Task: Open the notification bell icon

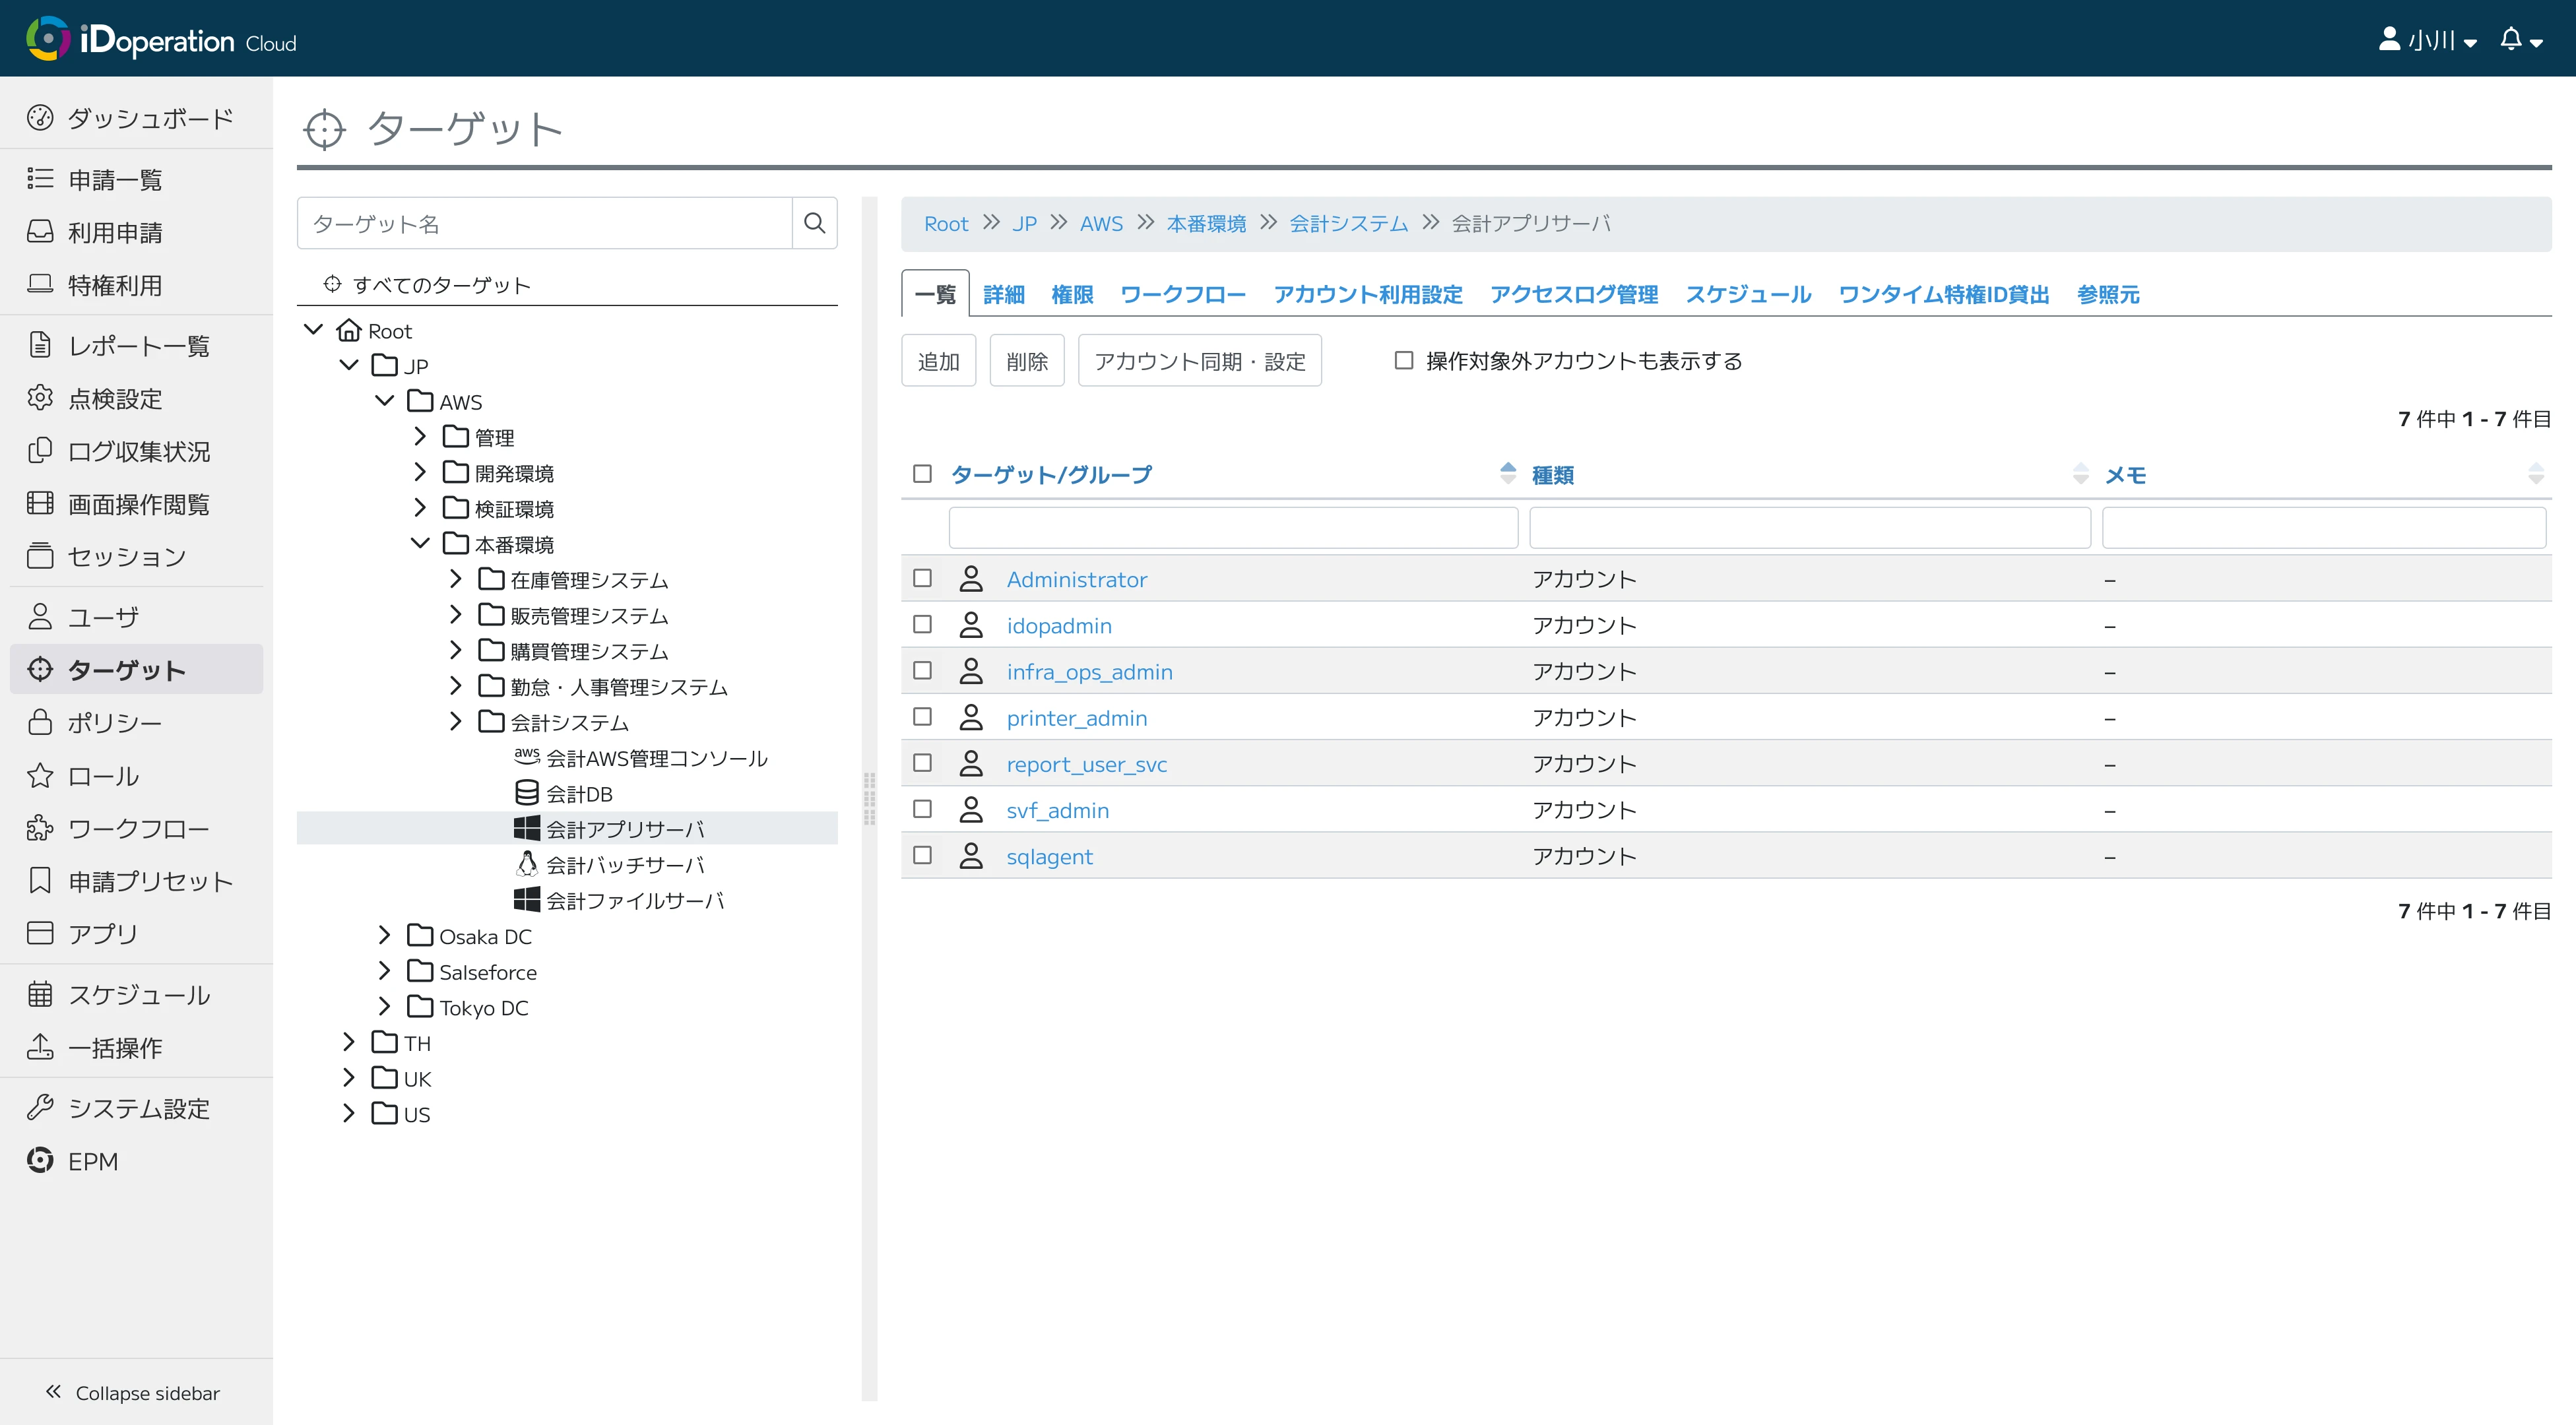Action: coord(2511,40)
